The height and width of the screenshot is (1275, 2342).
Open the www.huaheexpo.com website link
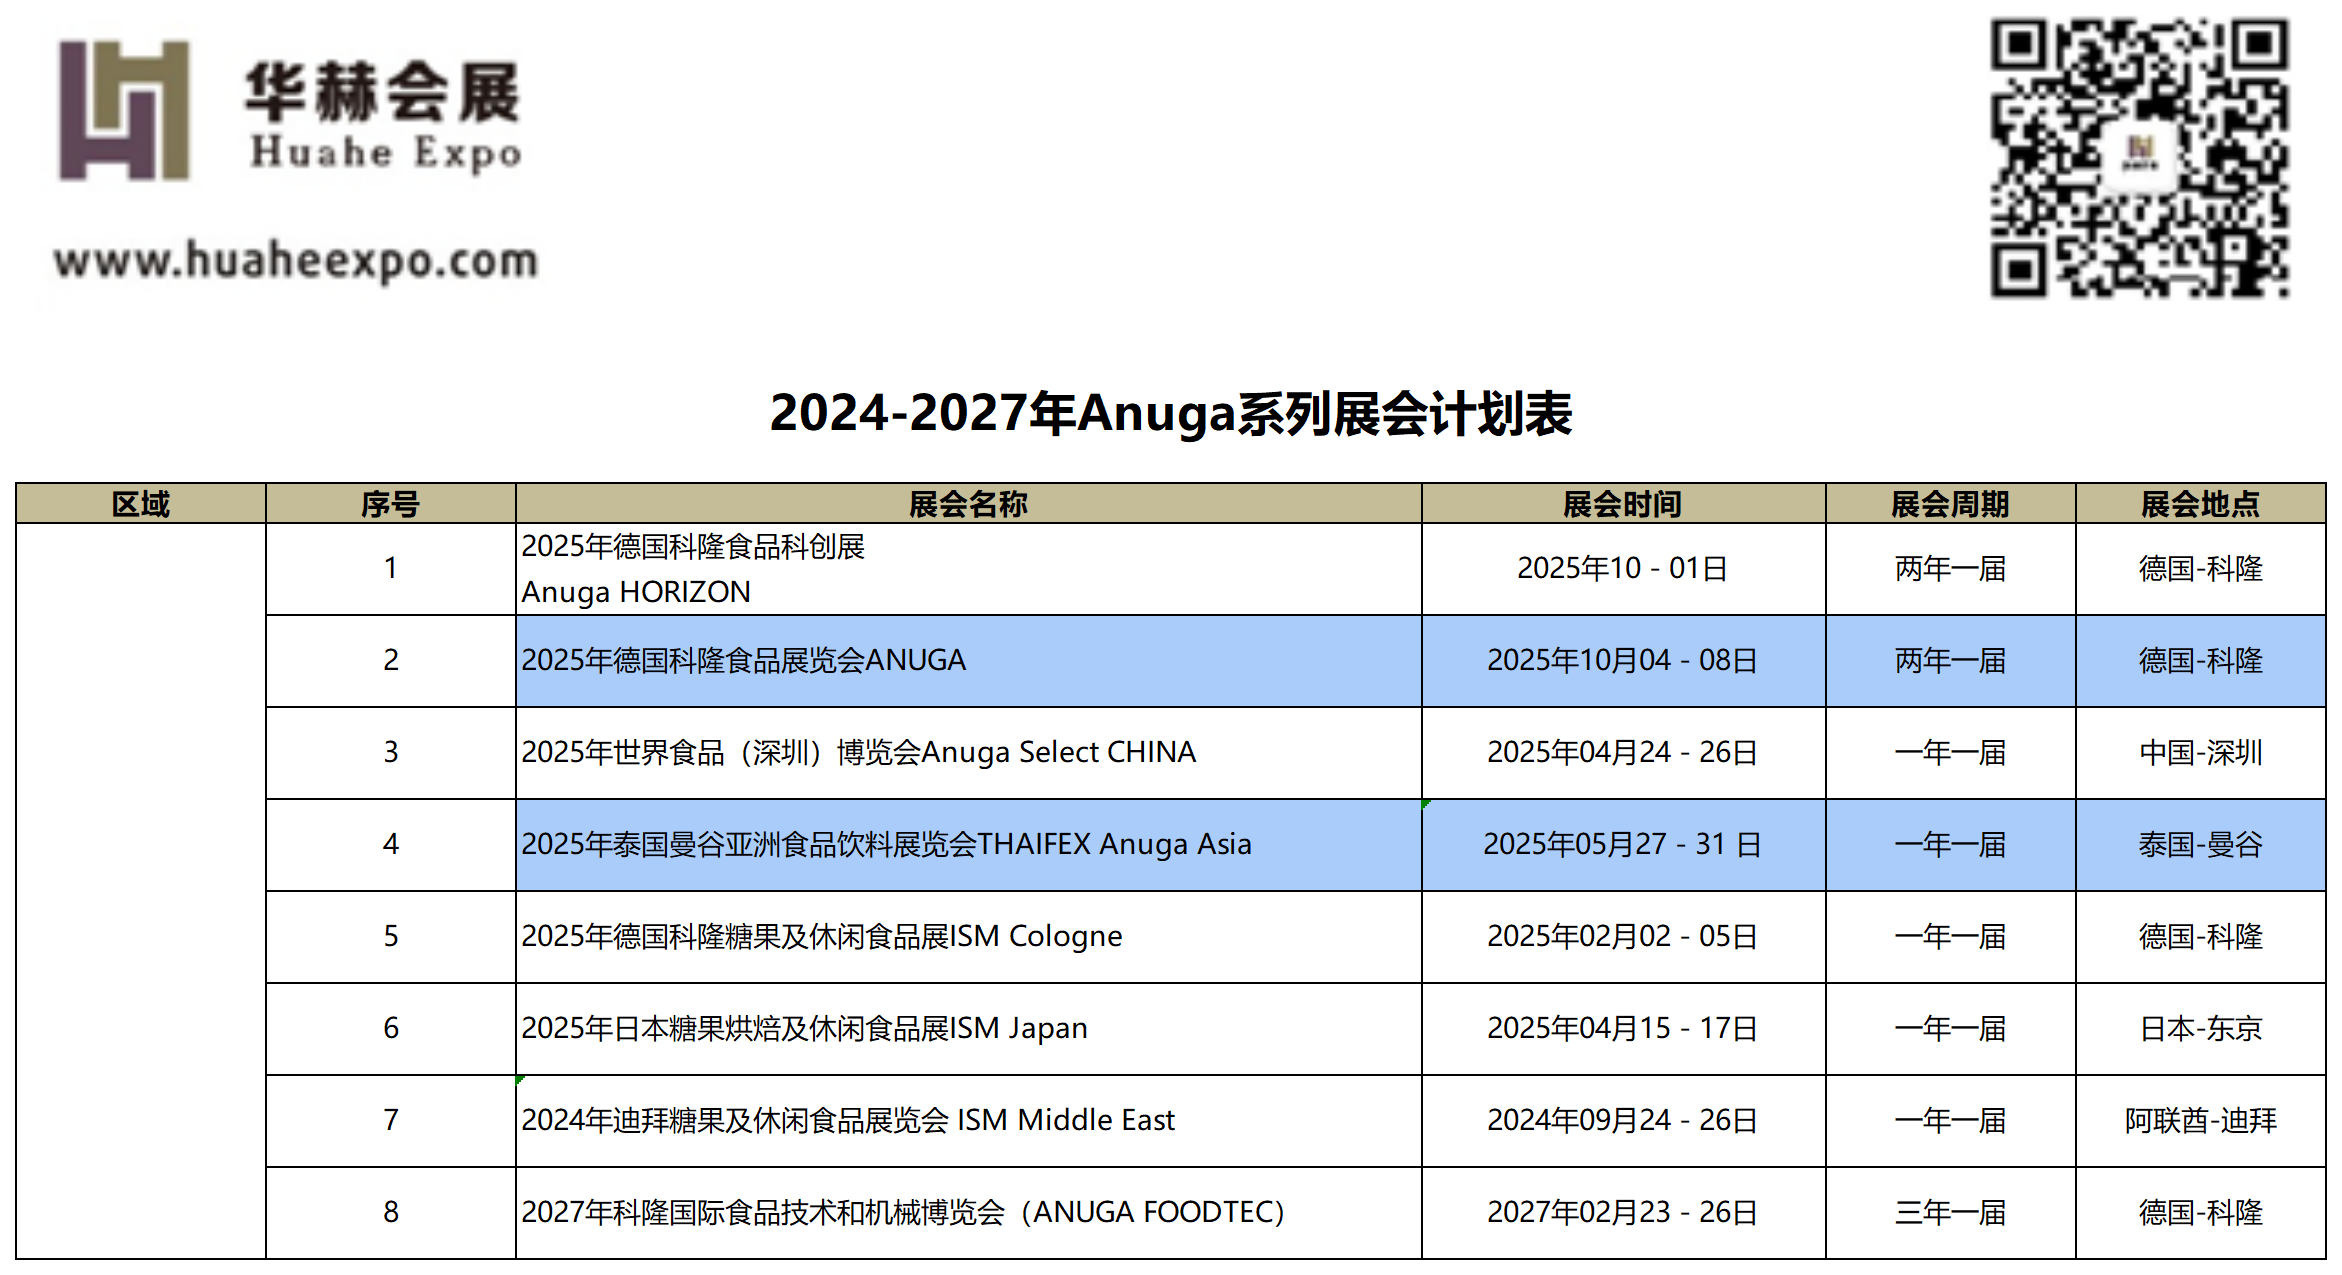click(x=296, y=260)
